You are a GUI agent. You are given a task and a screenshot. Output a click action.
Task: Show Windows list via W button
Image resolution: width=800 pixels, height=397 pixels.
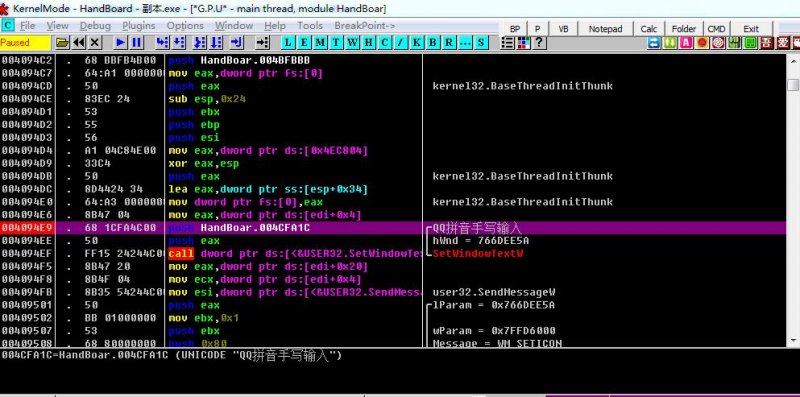click(353, 42)
